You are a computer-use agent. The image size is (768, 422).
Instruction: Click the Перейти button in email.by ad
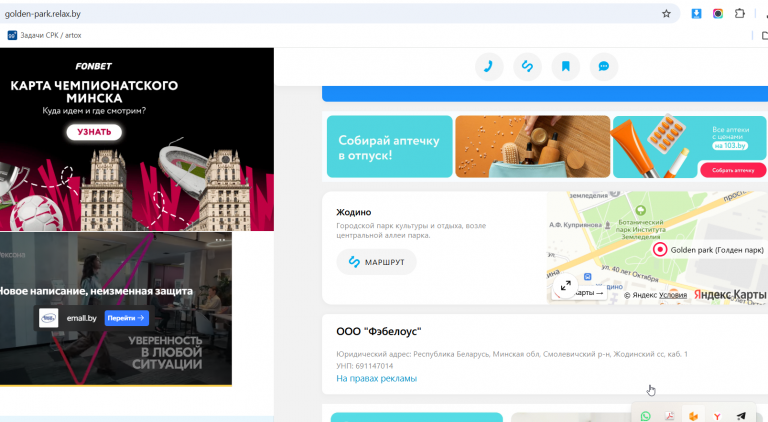tap(126, 318)
